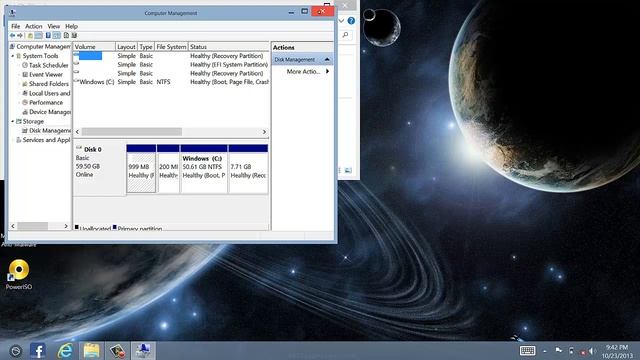640x360 pixels.
Task: Click the highlighted blue volume row
Action: point(171,56)
